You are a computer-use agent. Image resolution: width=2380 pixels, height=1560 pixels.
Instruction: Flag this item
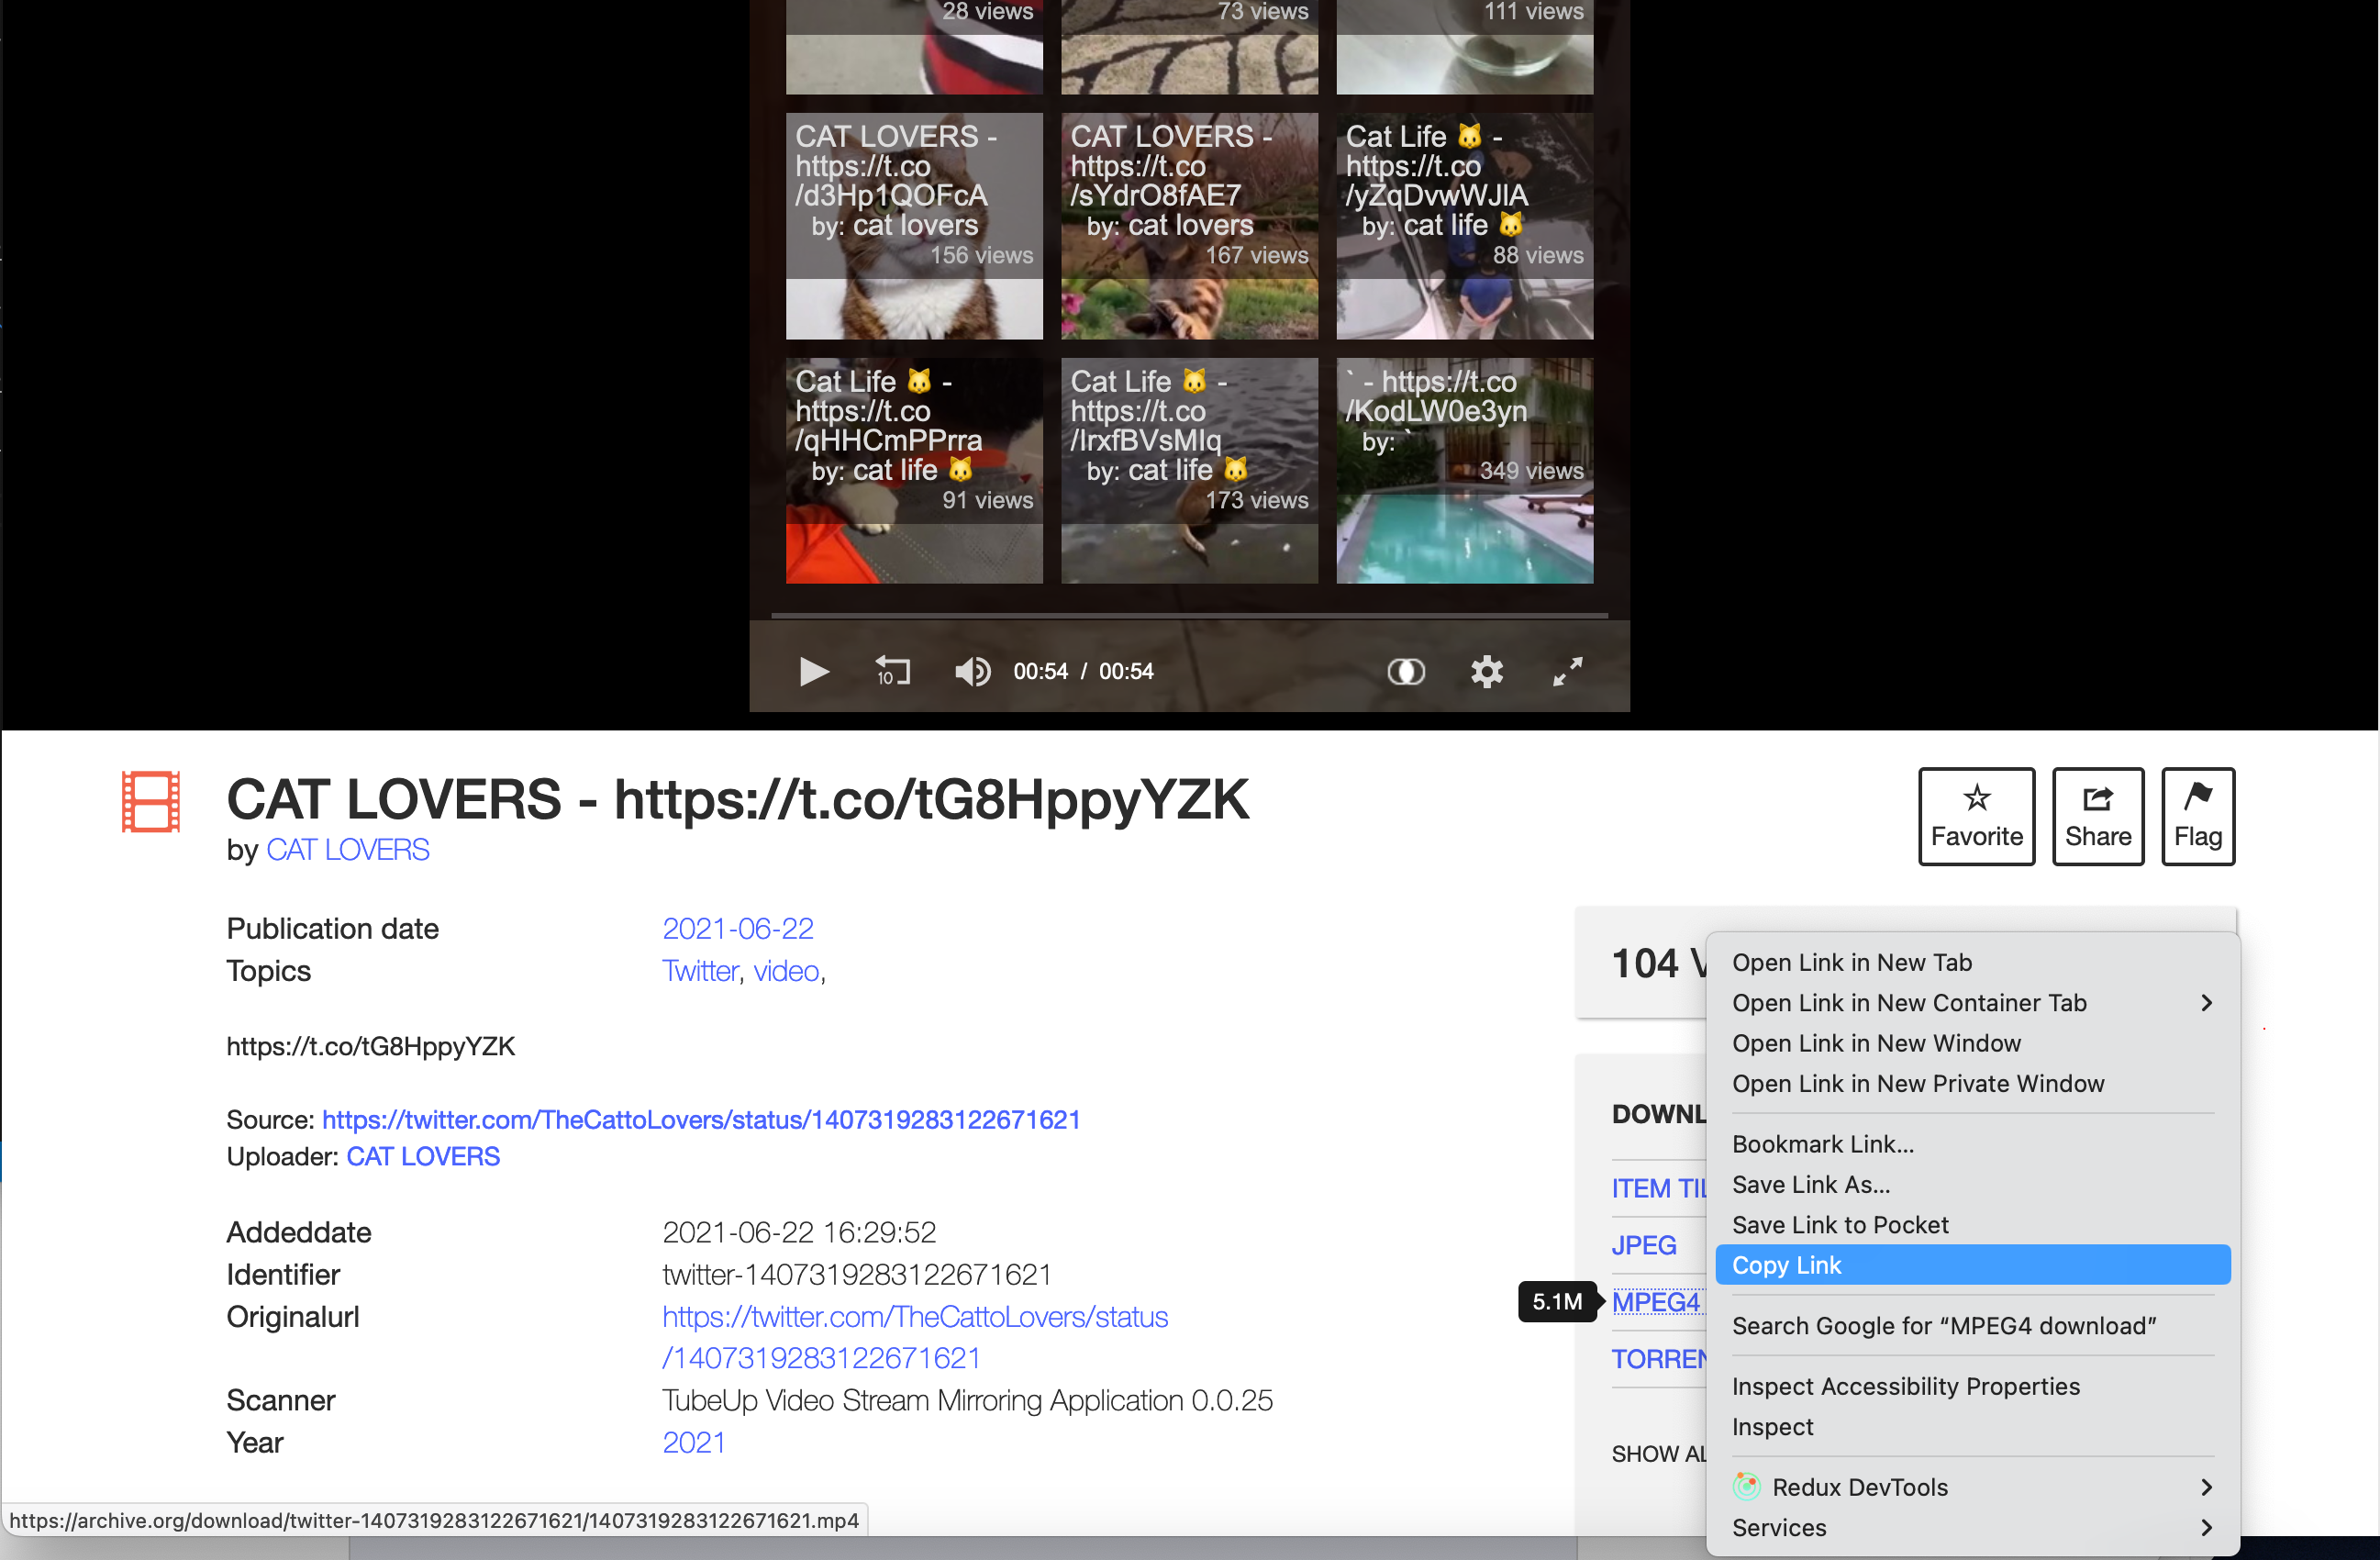coord(2197,816)
